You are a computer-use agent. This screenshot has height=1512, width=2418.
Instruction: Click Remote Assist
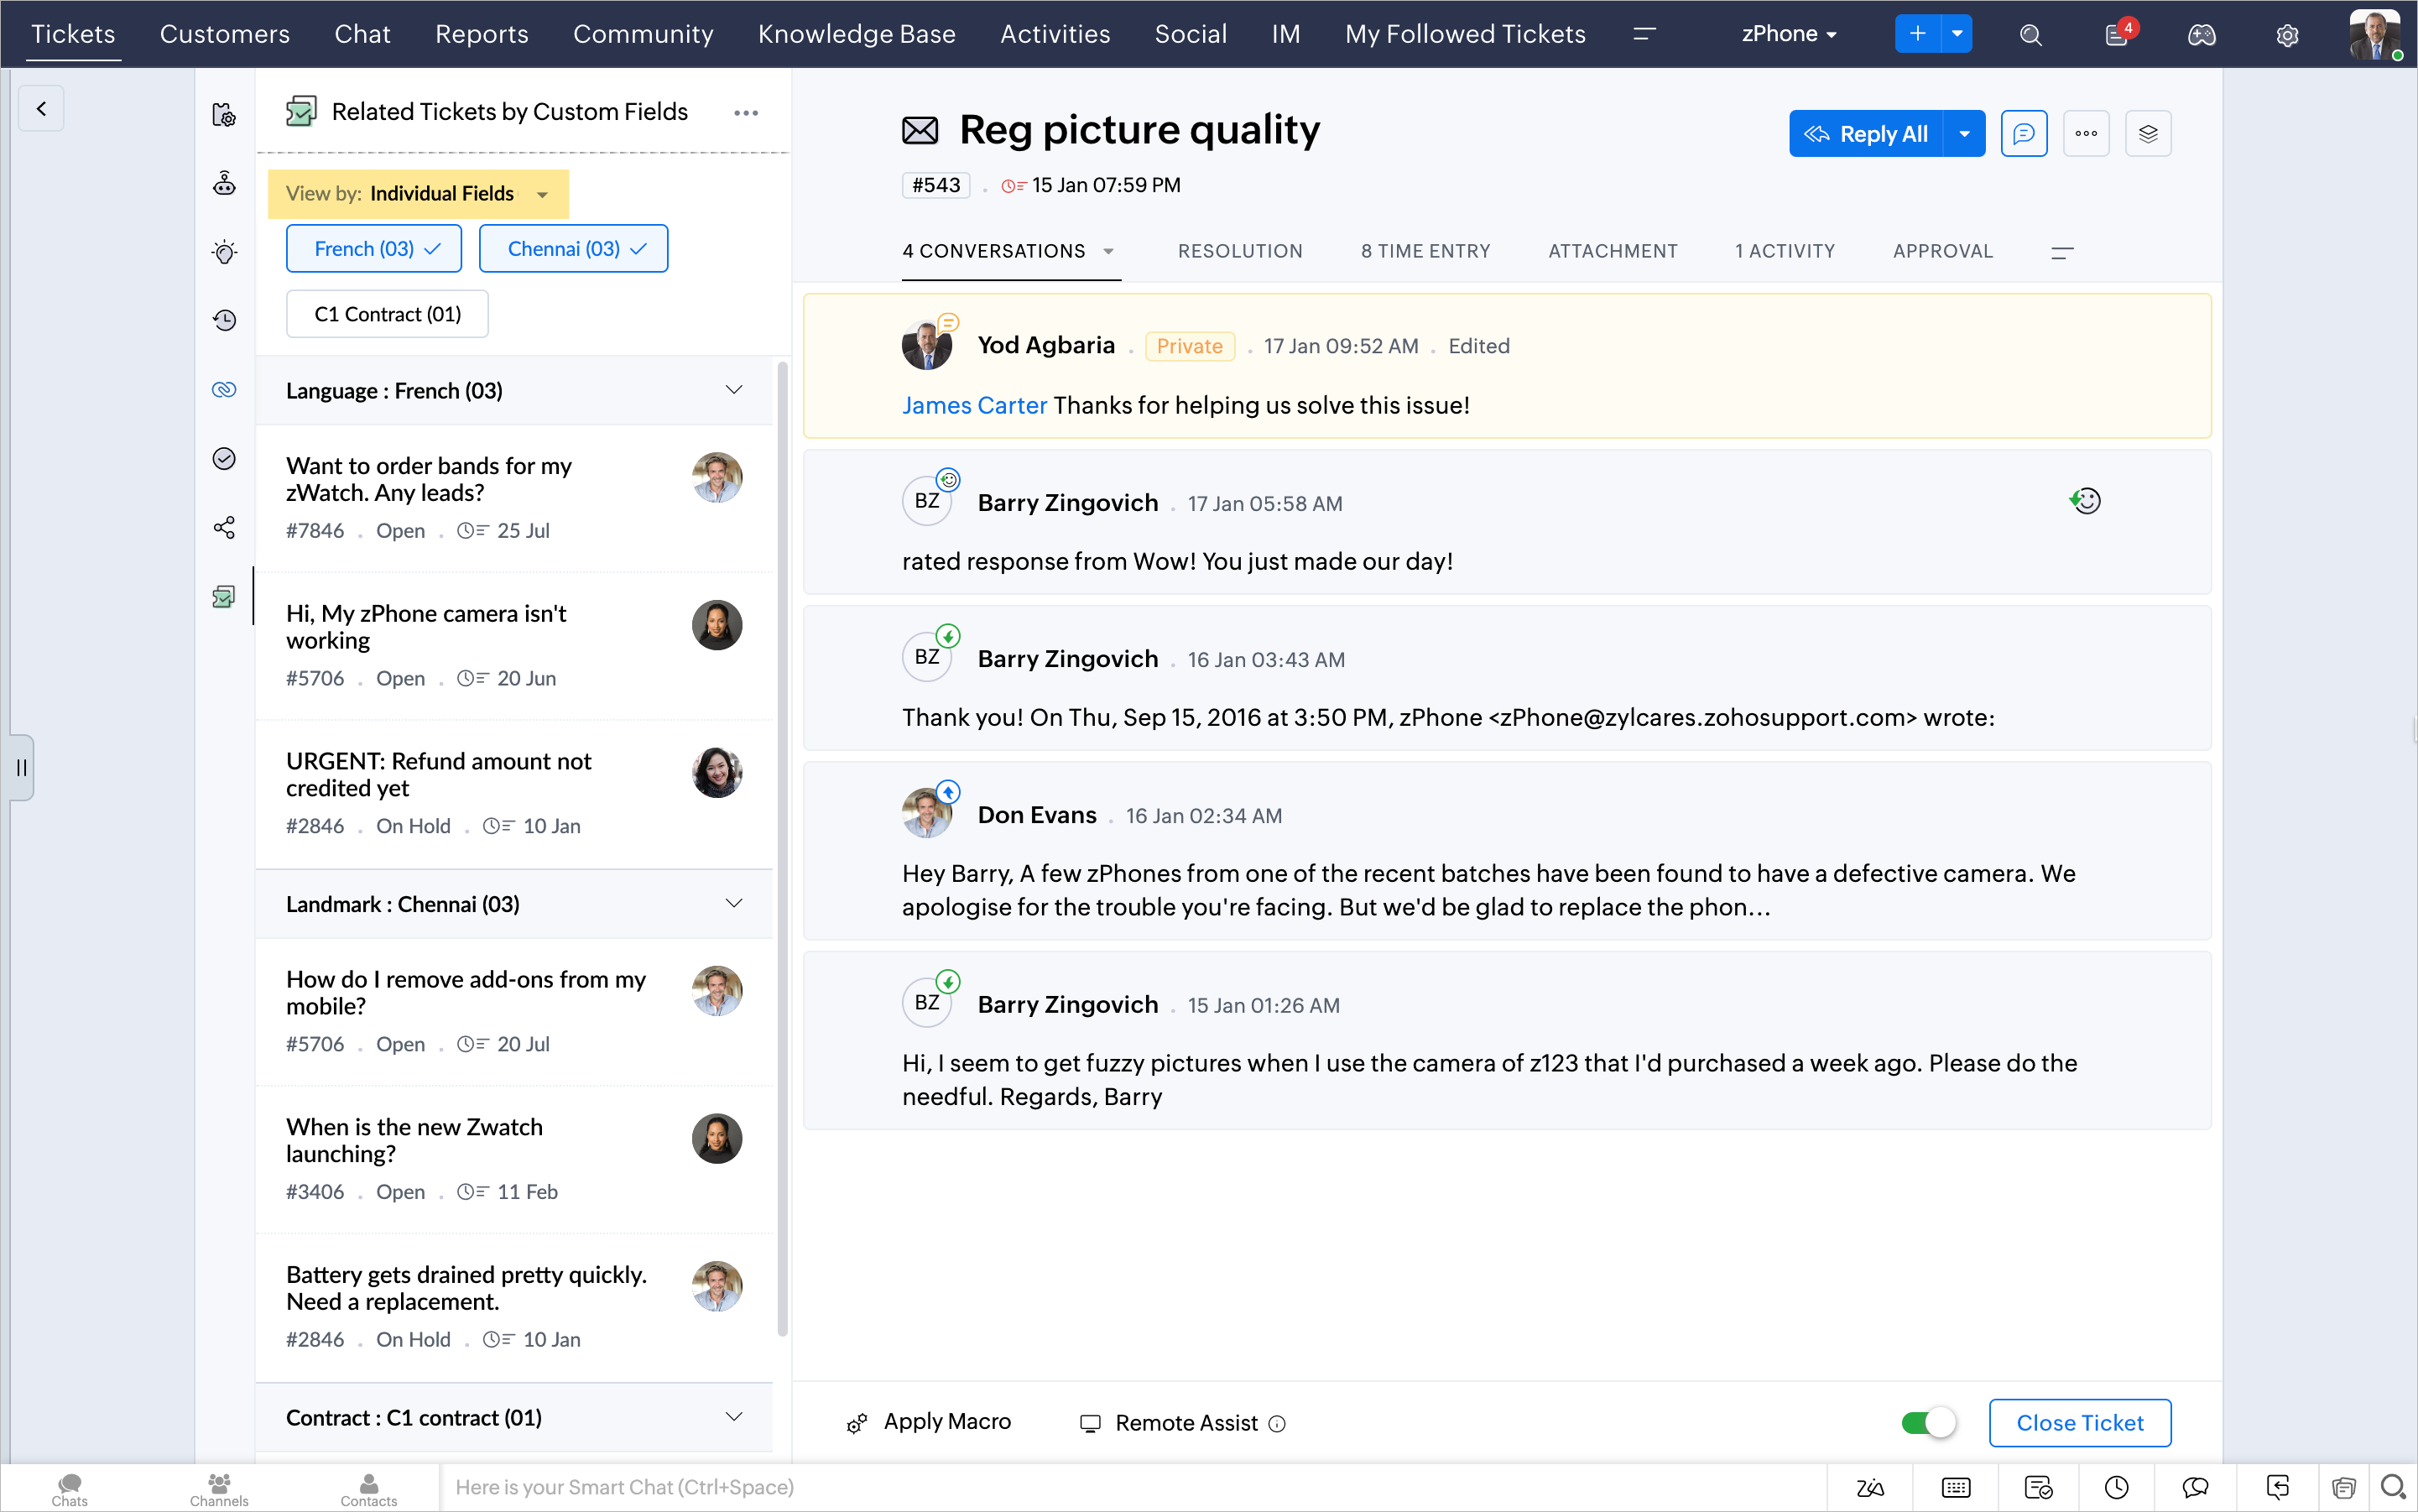tap(1170, 1422)
